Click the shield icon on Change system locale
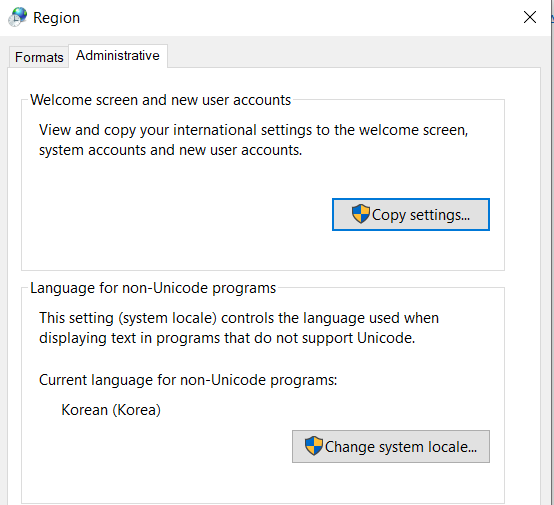 tap(314, 445)
